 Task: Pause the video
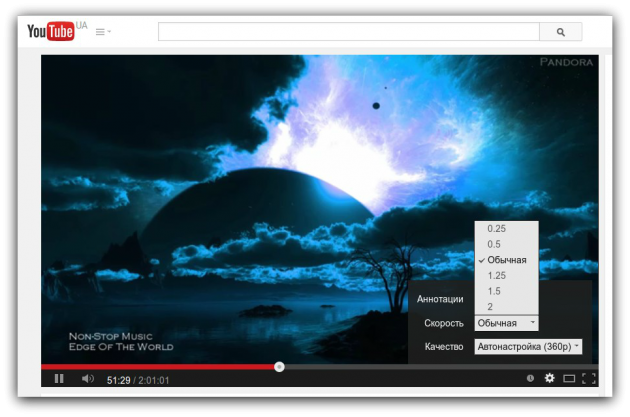[x=59, y=378]
